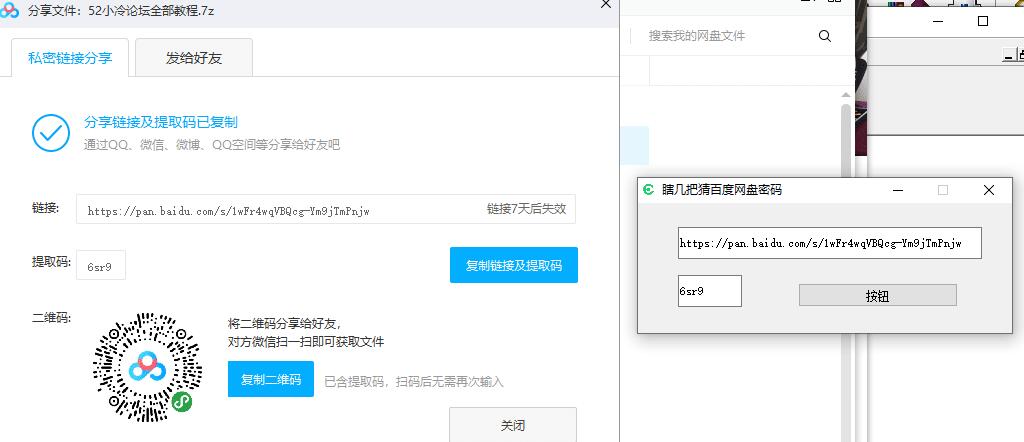Image resolution: width=1024 pixels, height=442 pixels.
Task: Click the 6sr9 code box in guess-password window
Action: (x=710, y=291)
